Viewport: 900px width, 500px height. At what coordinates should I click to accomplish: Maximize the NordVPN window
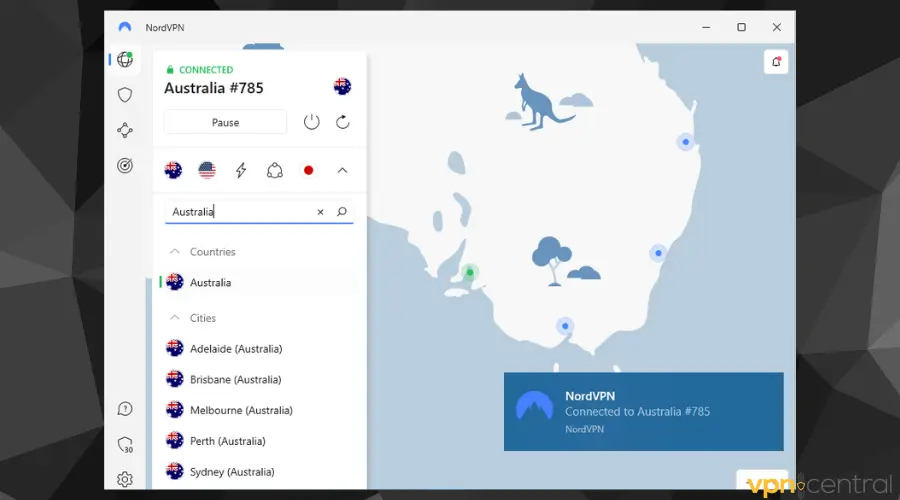tap(742, 27)
